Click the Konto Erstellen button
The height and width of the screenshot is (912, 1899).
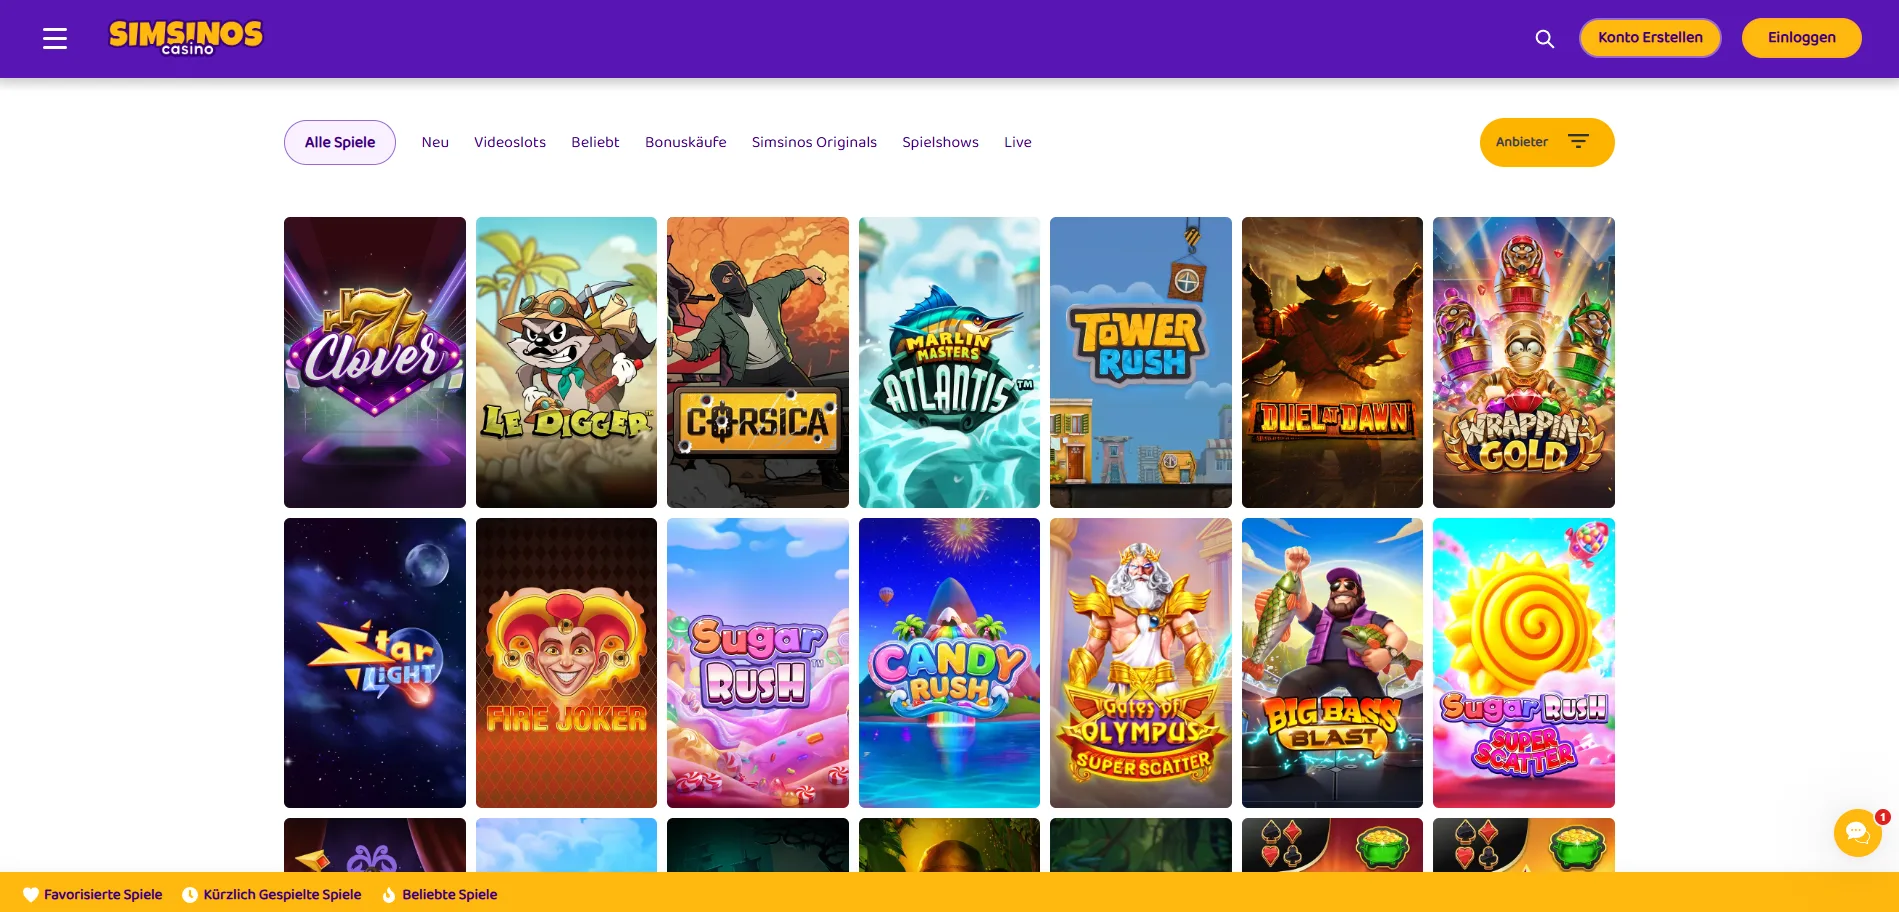coord(1650,38)
